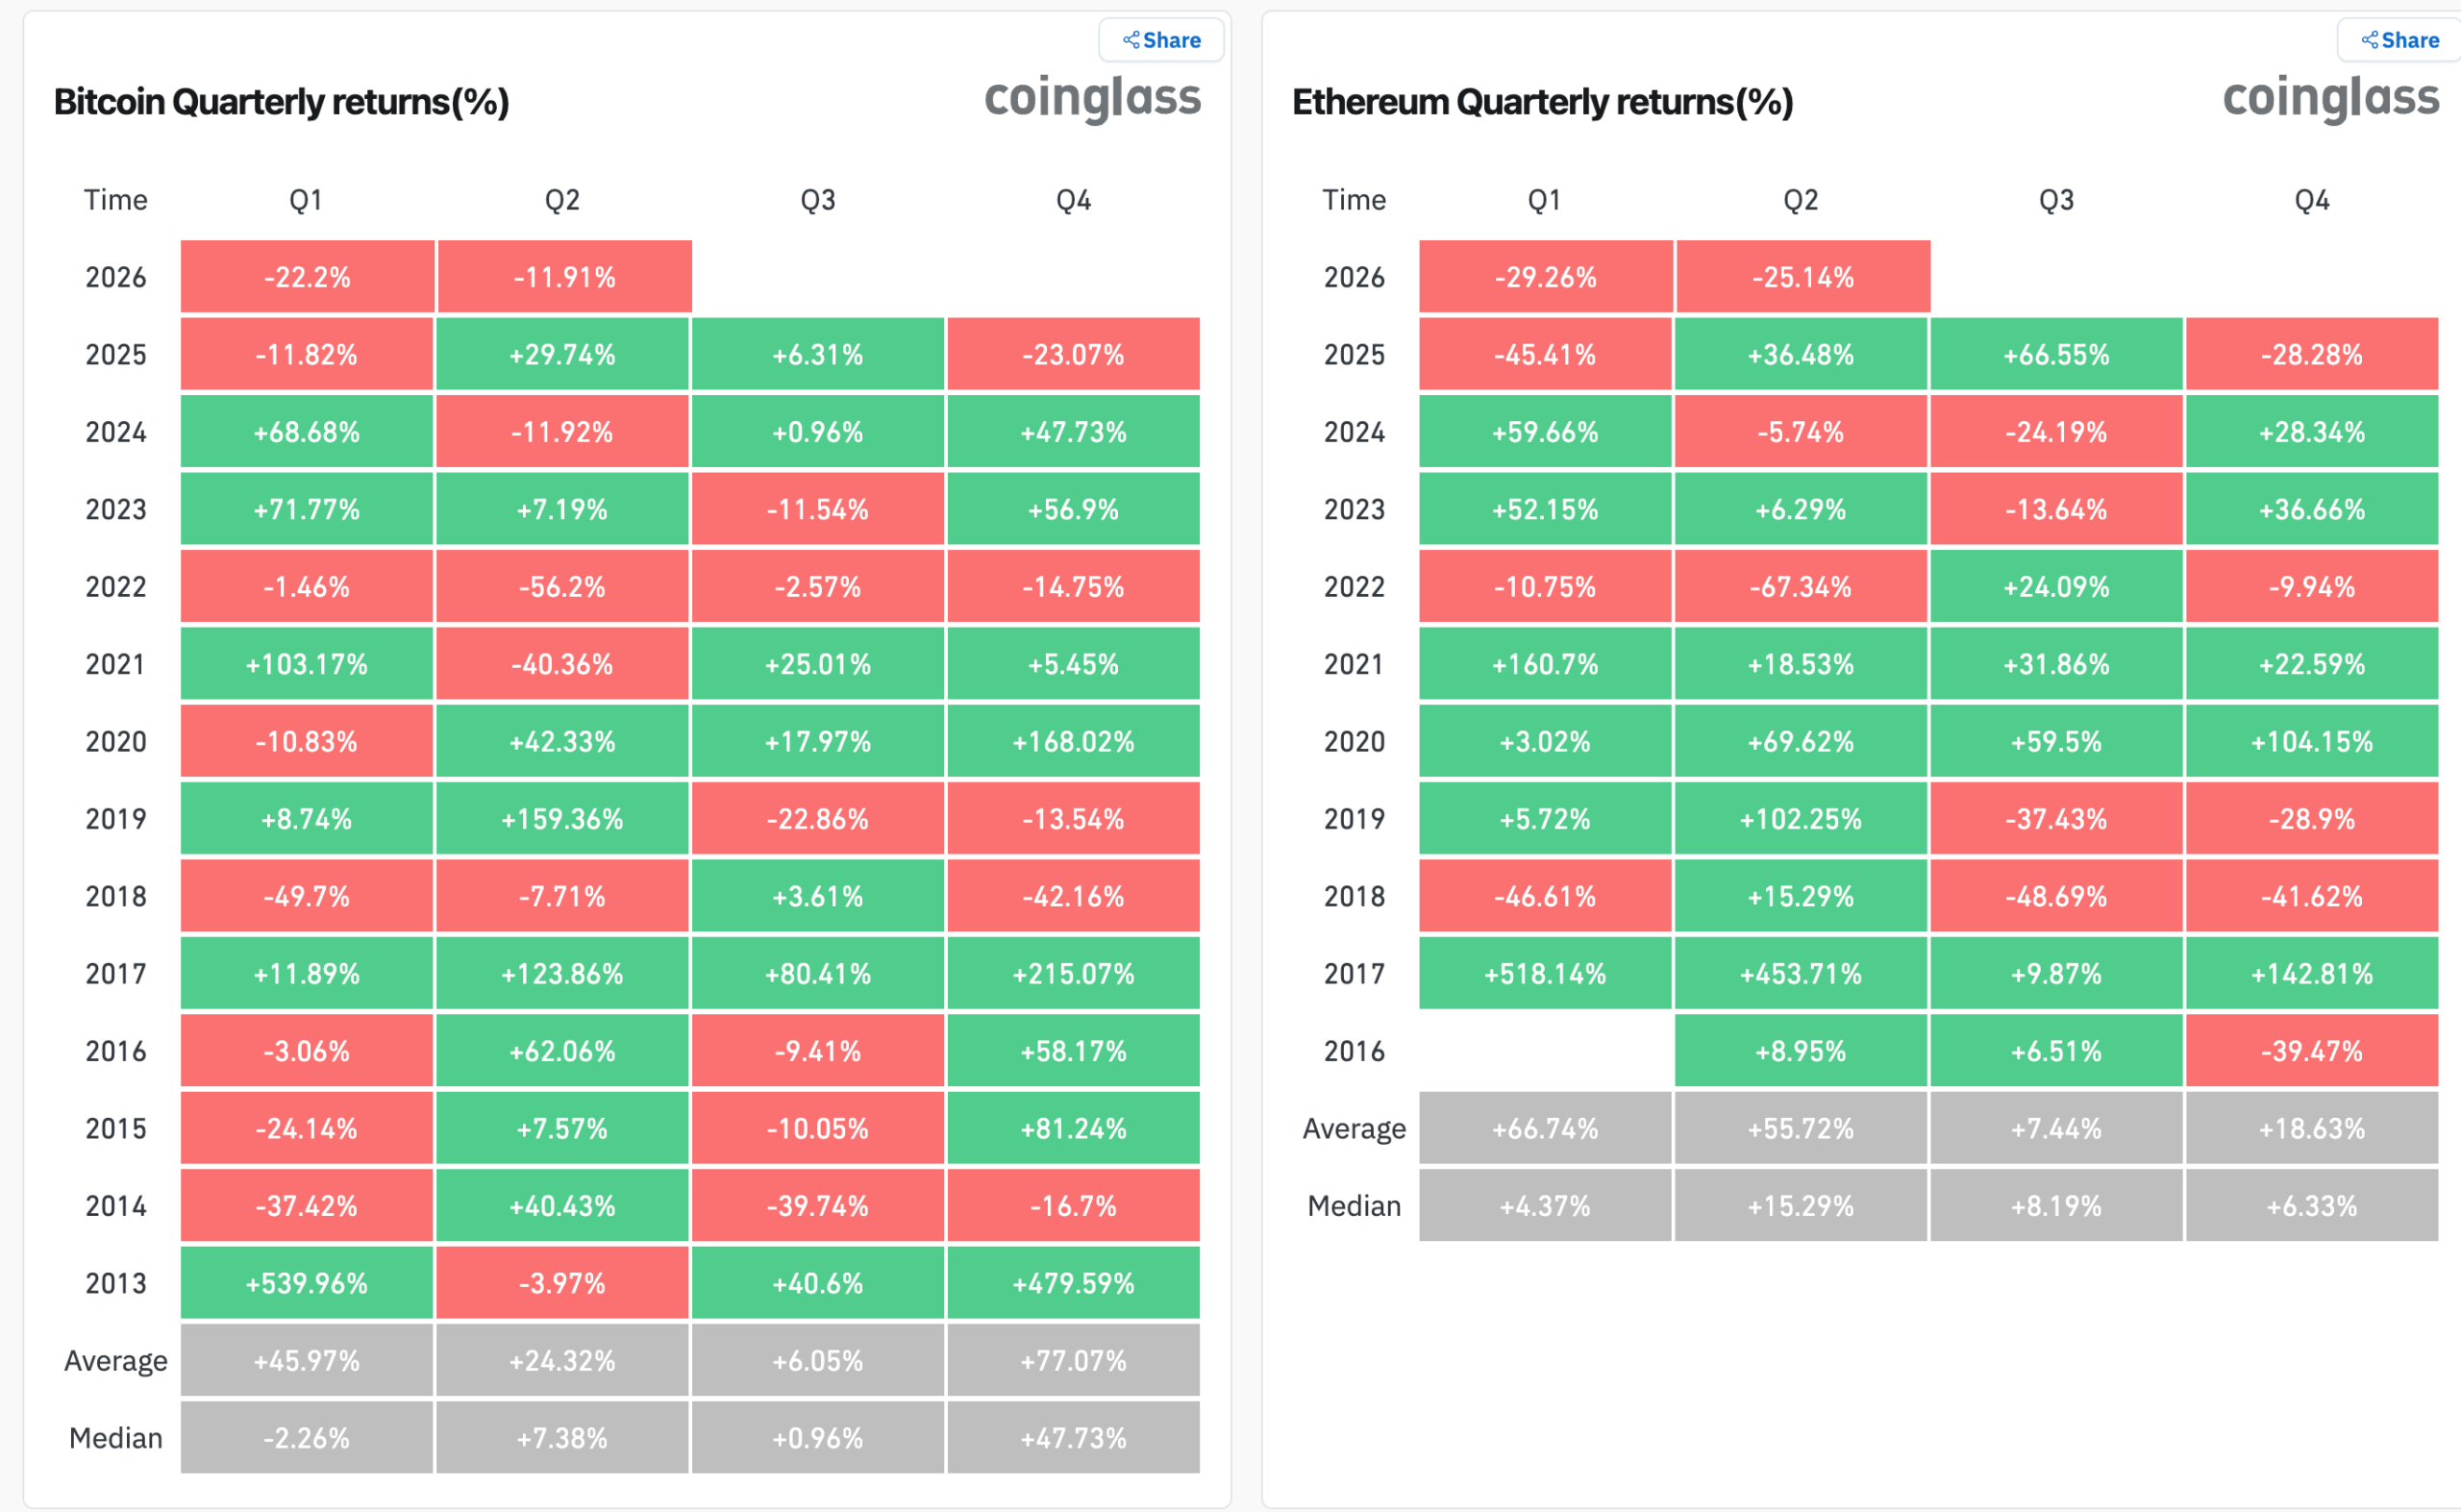2461x1512 pixels.
Task: Click Ethereum 2017 Q1 cell +518.14%
Action: point(1545,973)
